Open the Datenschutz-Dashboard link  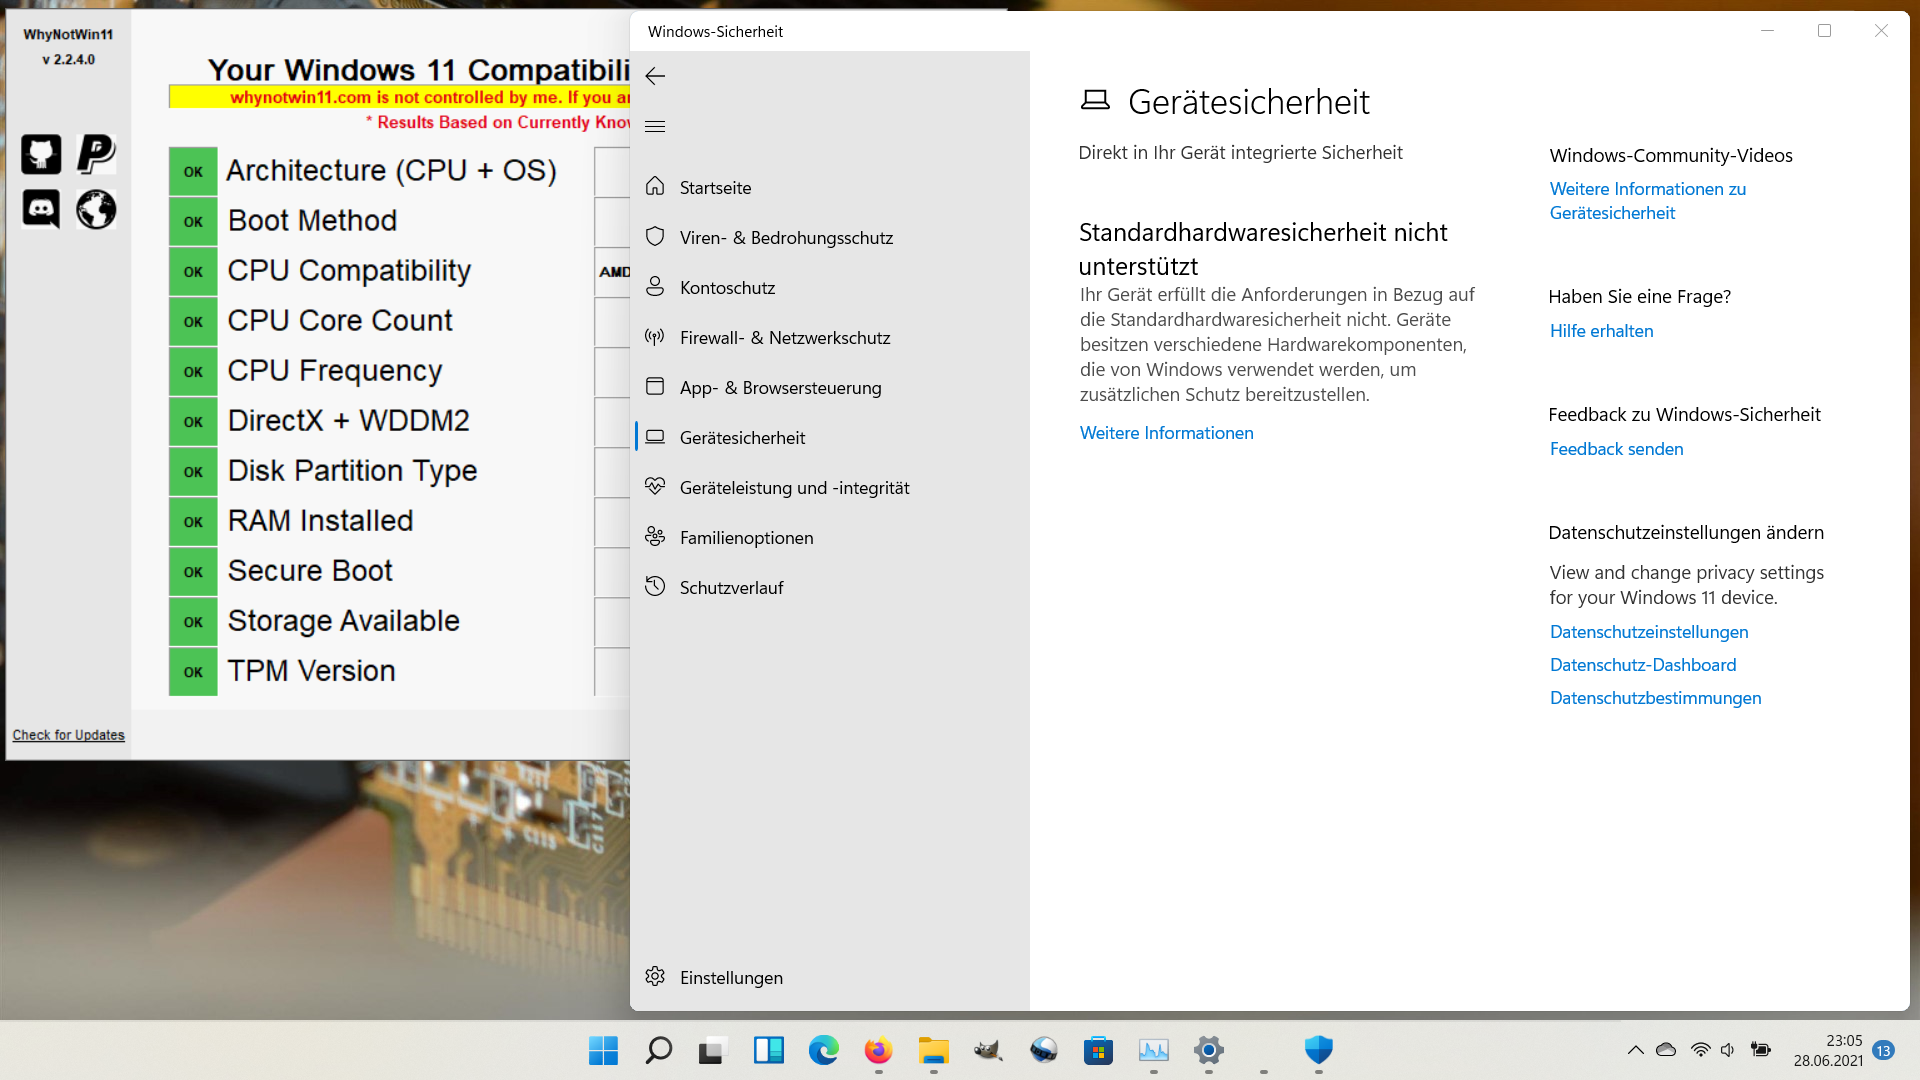coord(1642,665)
